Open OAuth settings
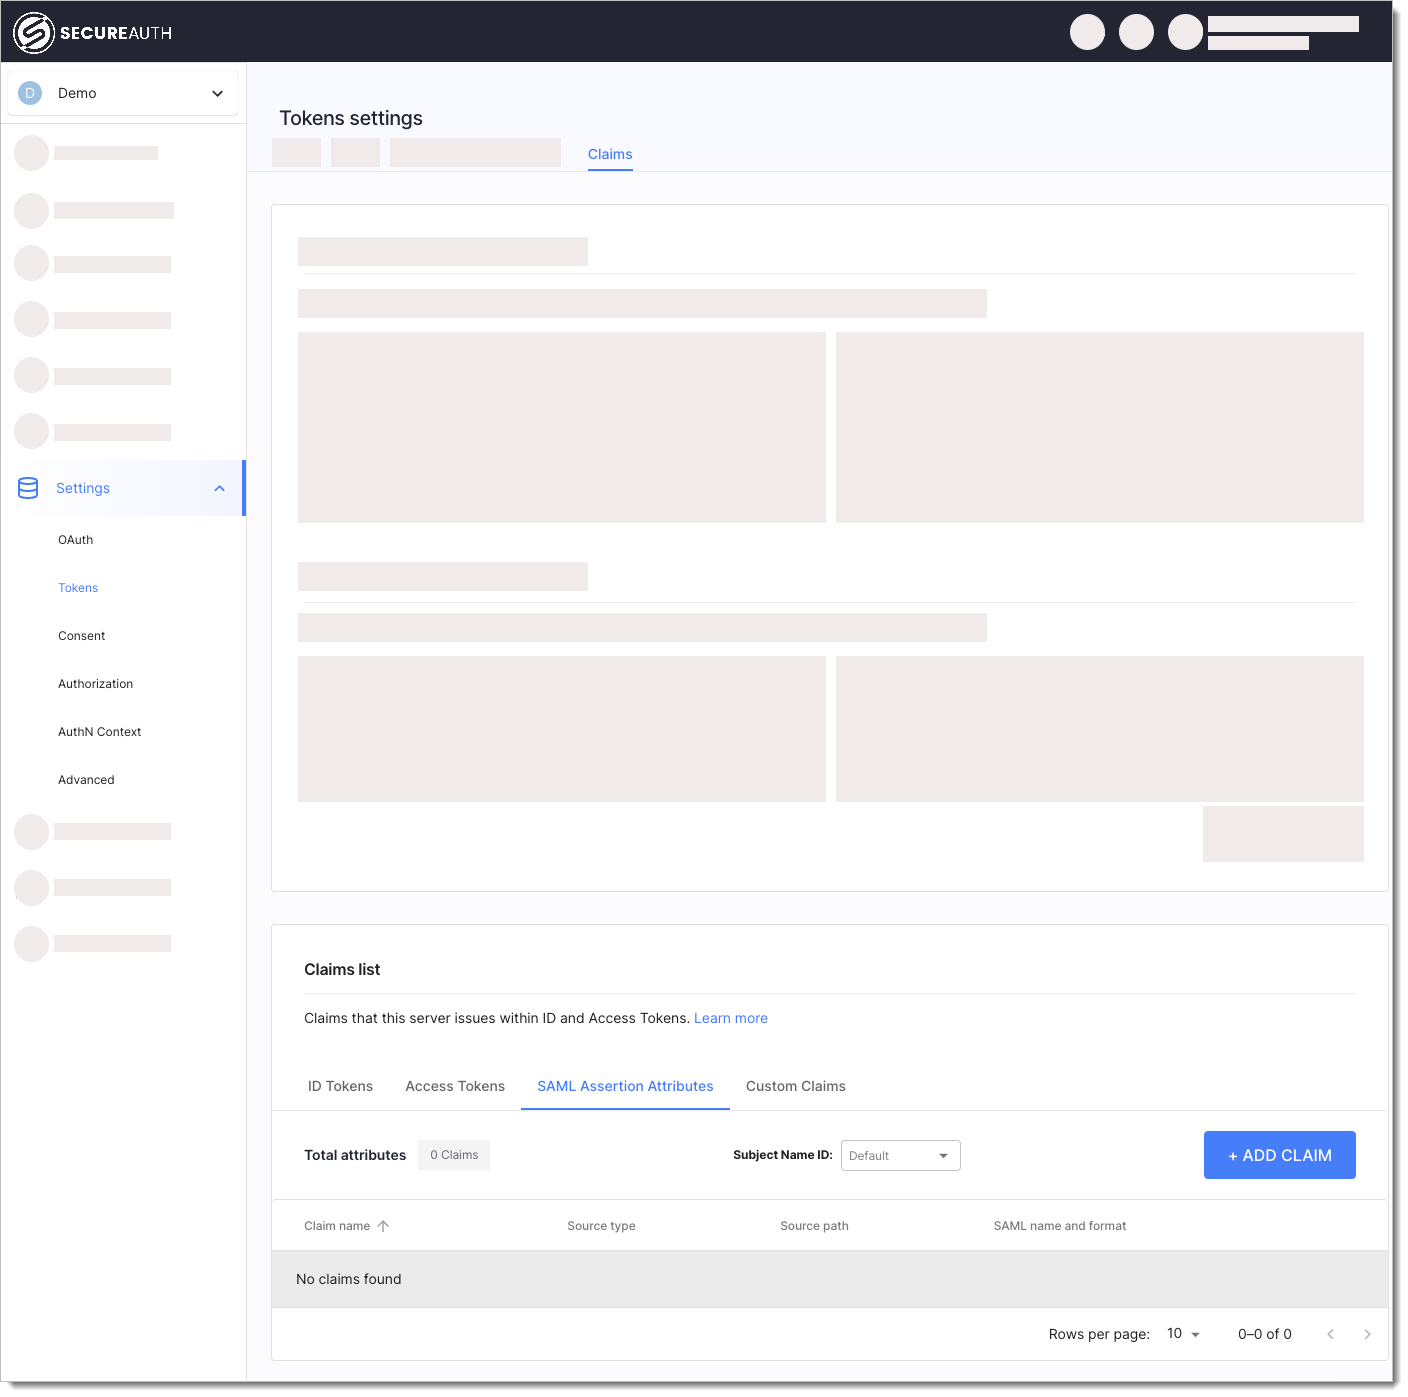The image size is (1408, 1397). click(76, 540)
